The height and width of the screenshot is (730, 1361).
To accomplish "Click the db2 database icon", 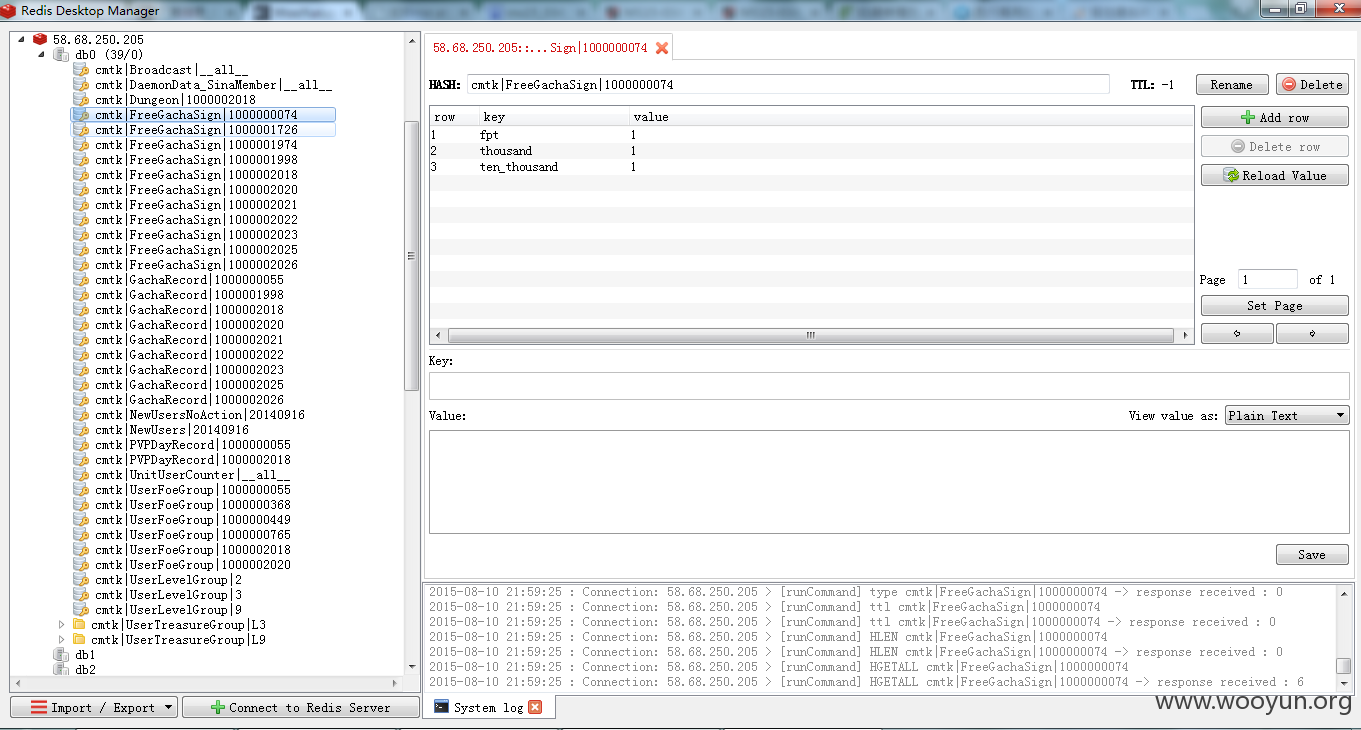I will coord(61,669).
